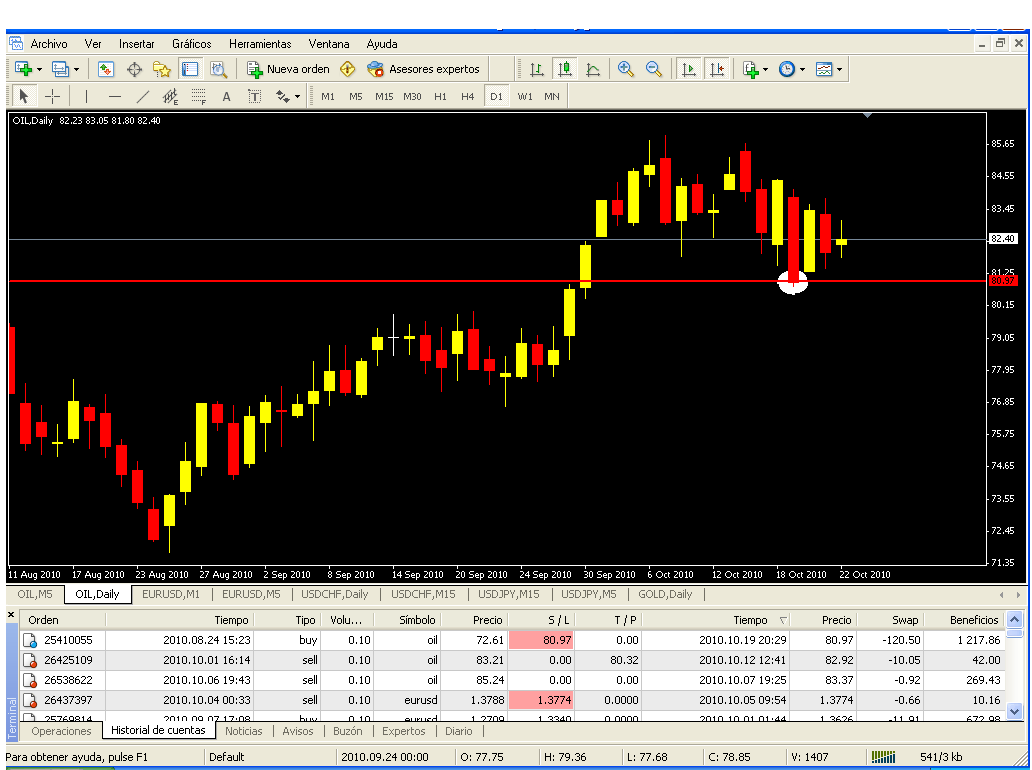The width and height of the screenshot is (1032, 770).
Task: Switch to the GOLD,Daily chart tab
Action: (x=665, y=594)
